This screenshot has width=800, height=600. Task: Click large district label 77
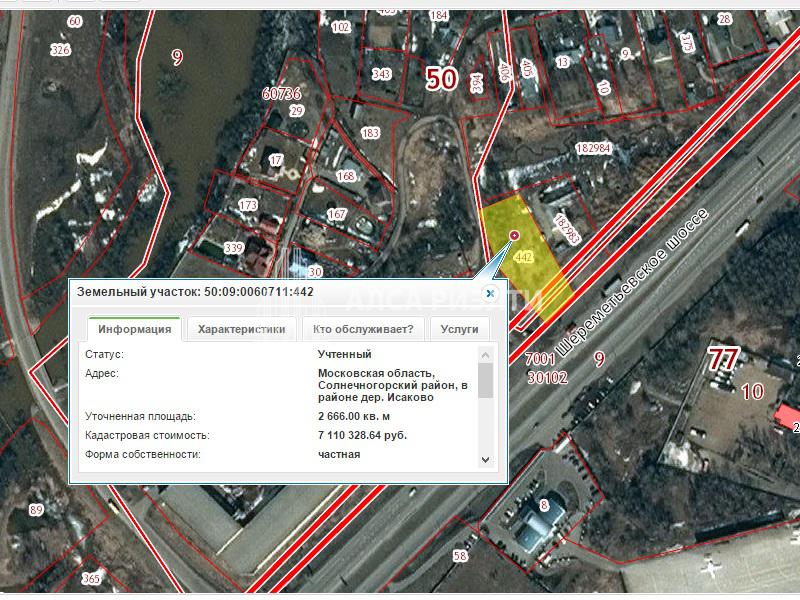[x=723, y=359]
